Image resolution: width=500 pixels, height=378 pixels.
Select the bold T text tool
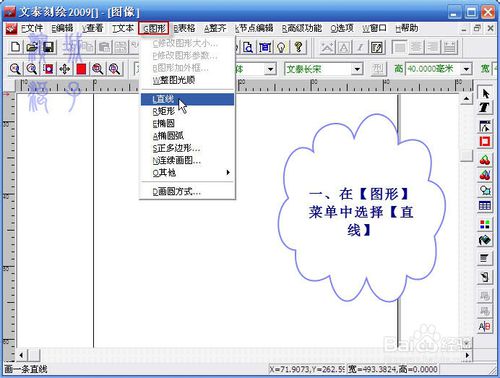pos(485,108)
